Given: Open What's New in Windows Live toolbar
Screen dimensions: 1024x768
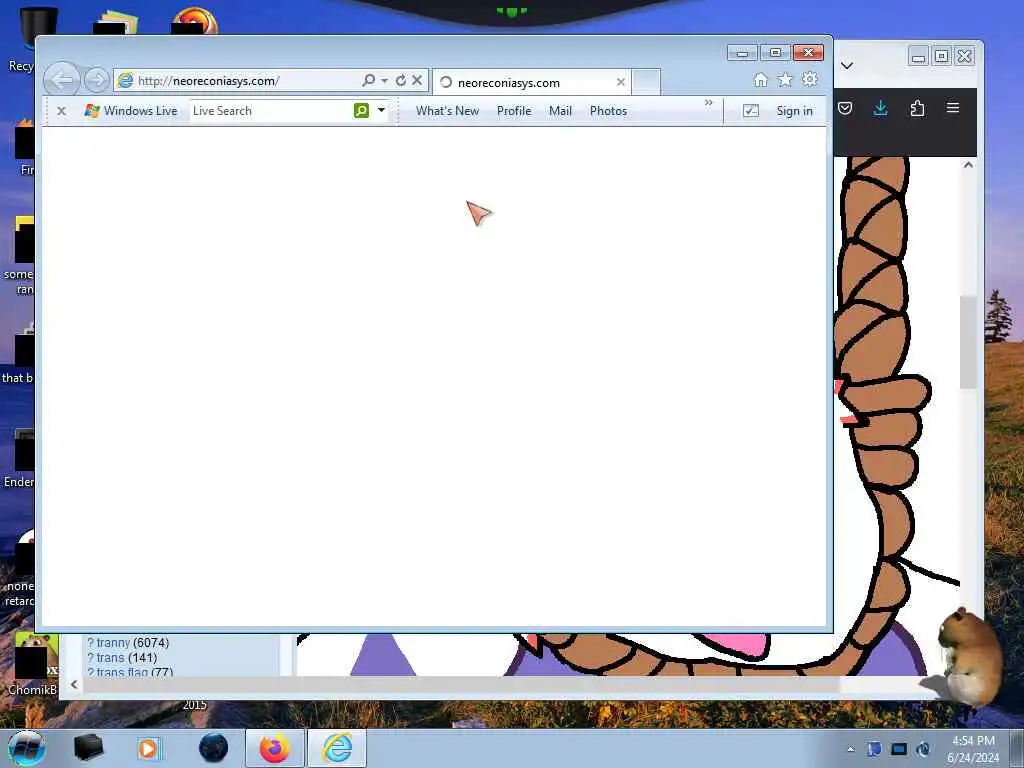Looking at the screenshot, I should point(447,111).
